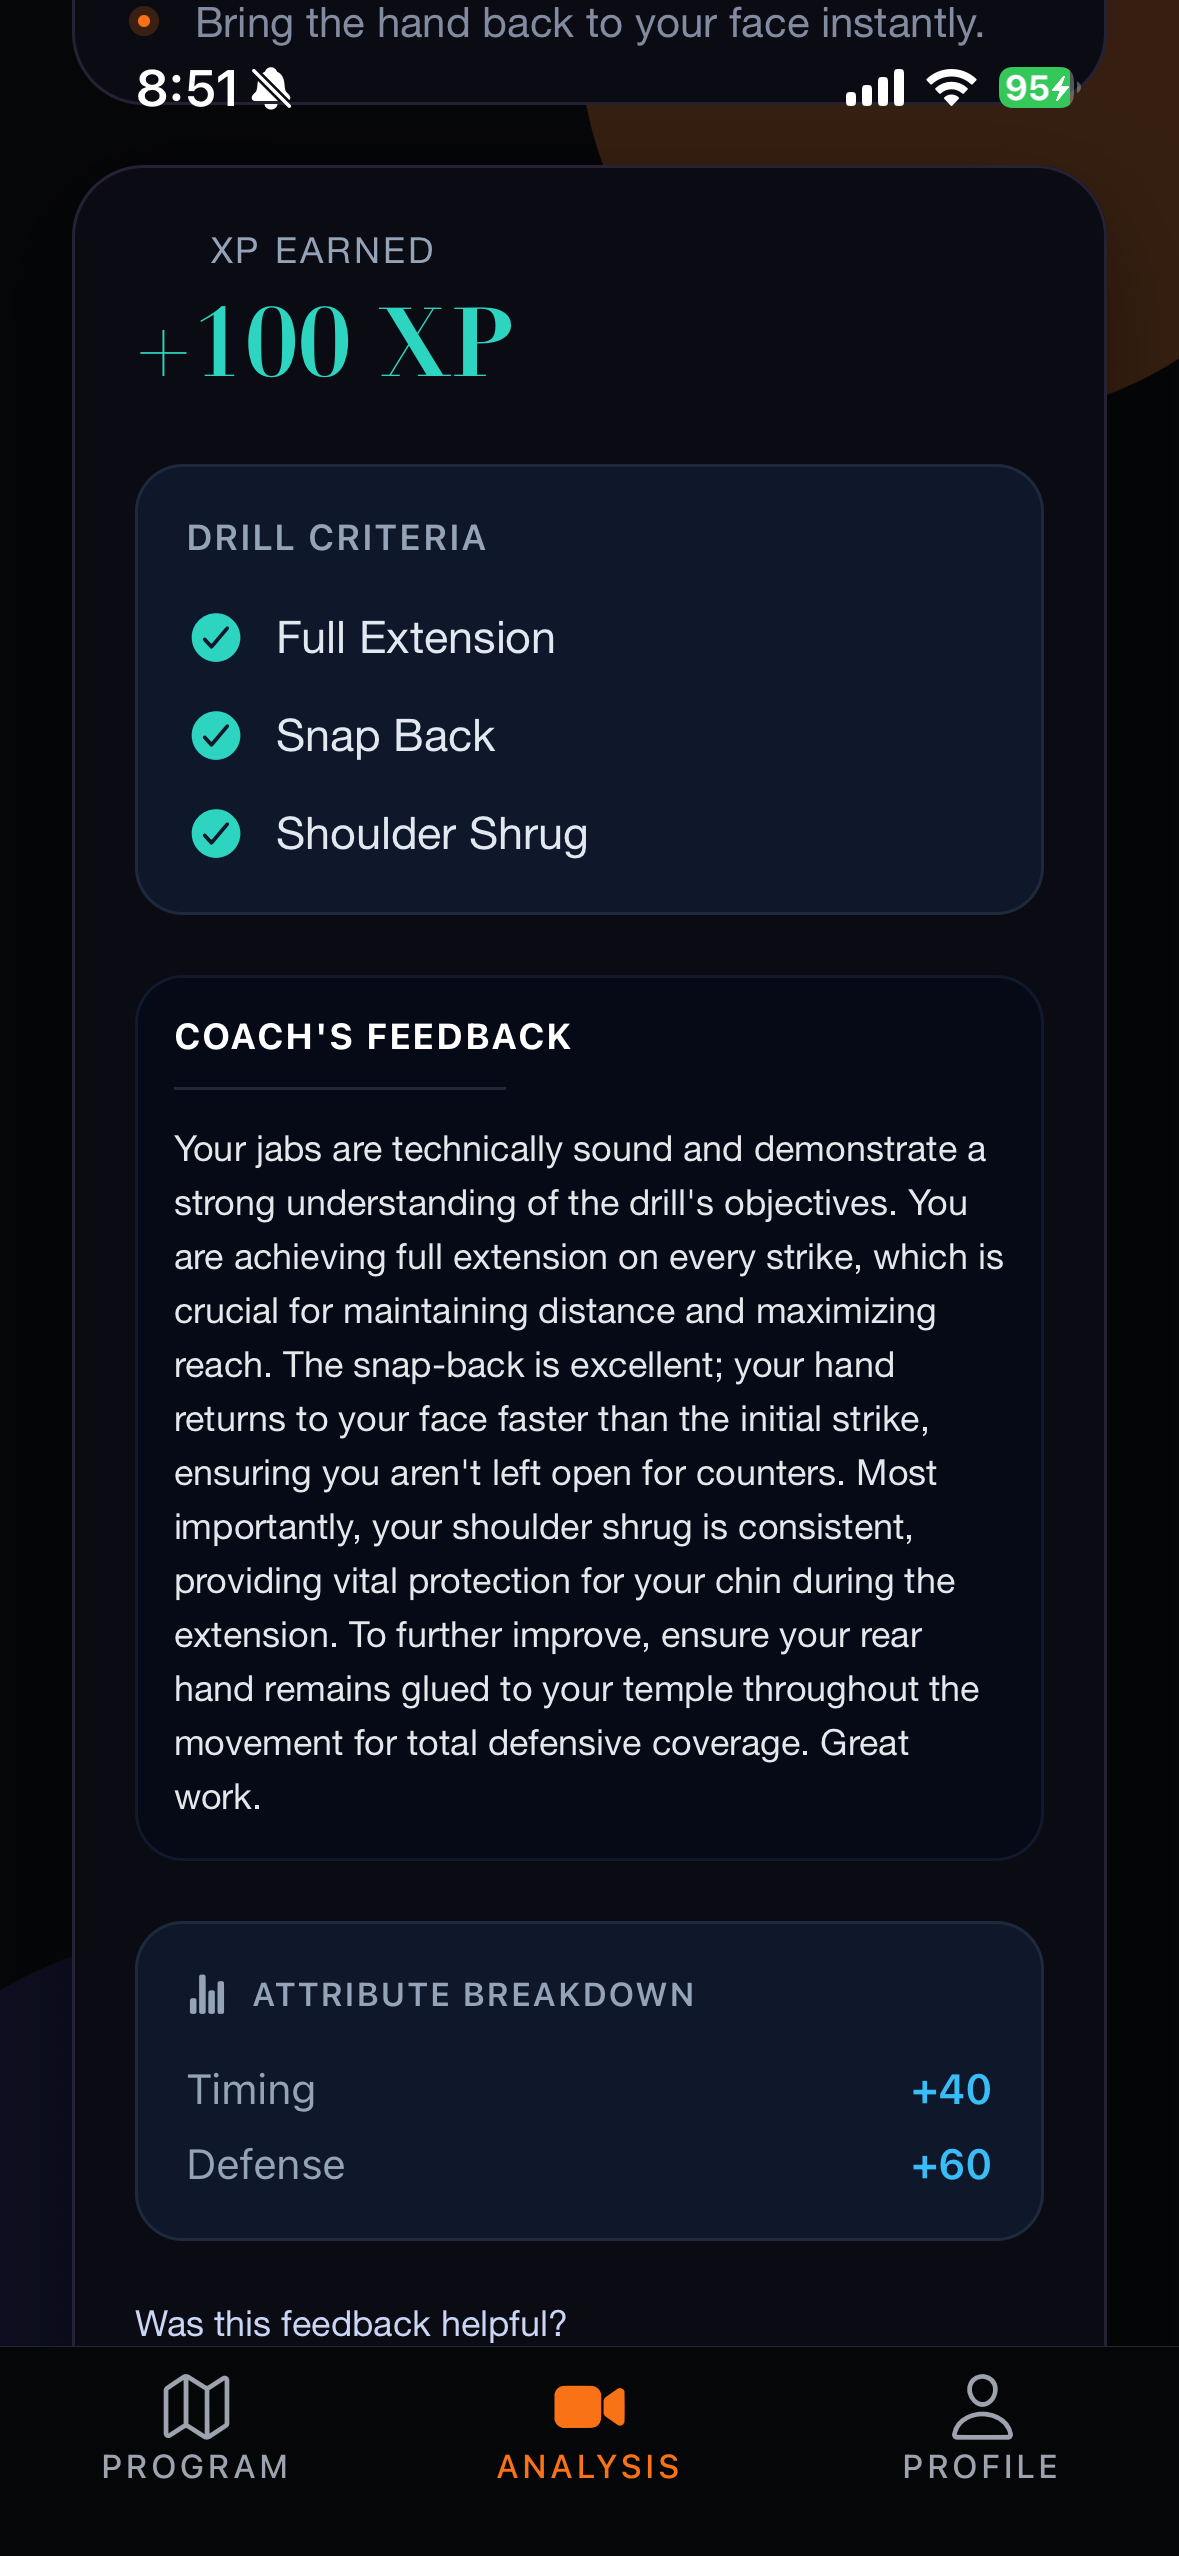This screenshot has width=1179, height=2556.
Task: Tap the Shoulder Shrug checkmark icon
Action: tap(216, 833)
